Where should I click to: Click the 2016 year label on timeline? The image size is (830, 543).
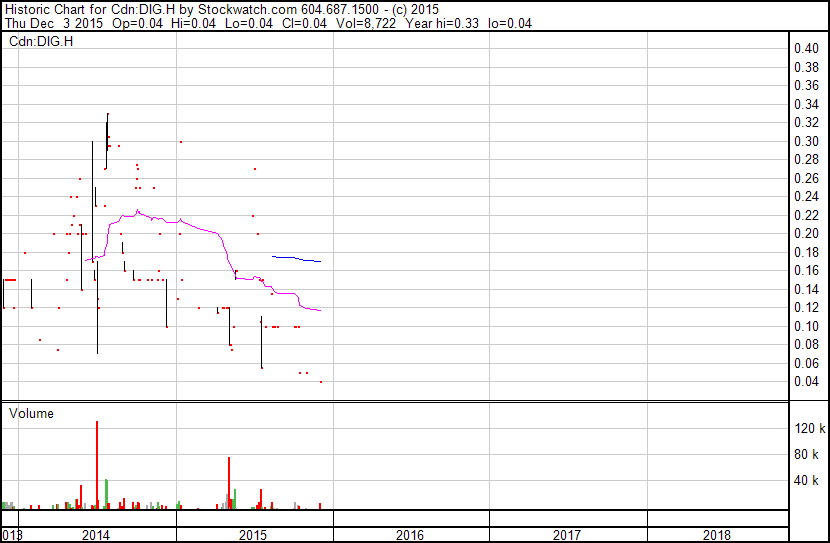click(x=410, y=535)
